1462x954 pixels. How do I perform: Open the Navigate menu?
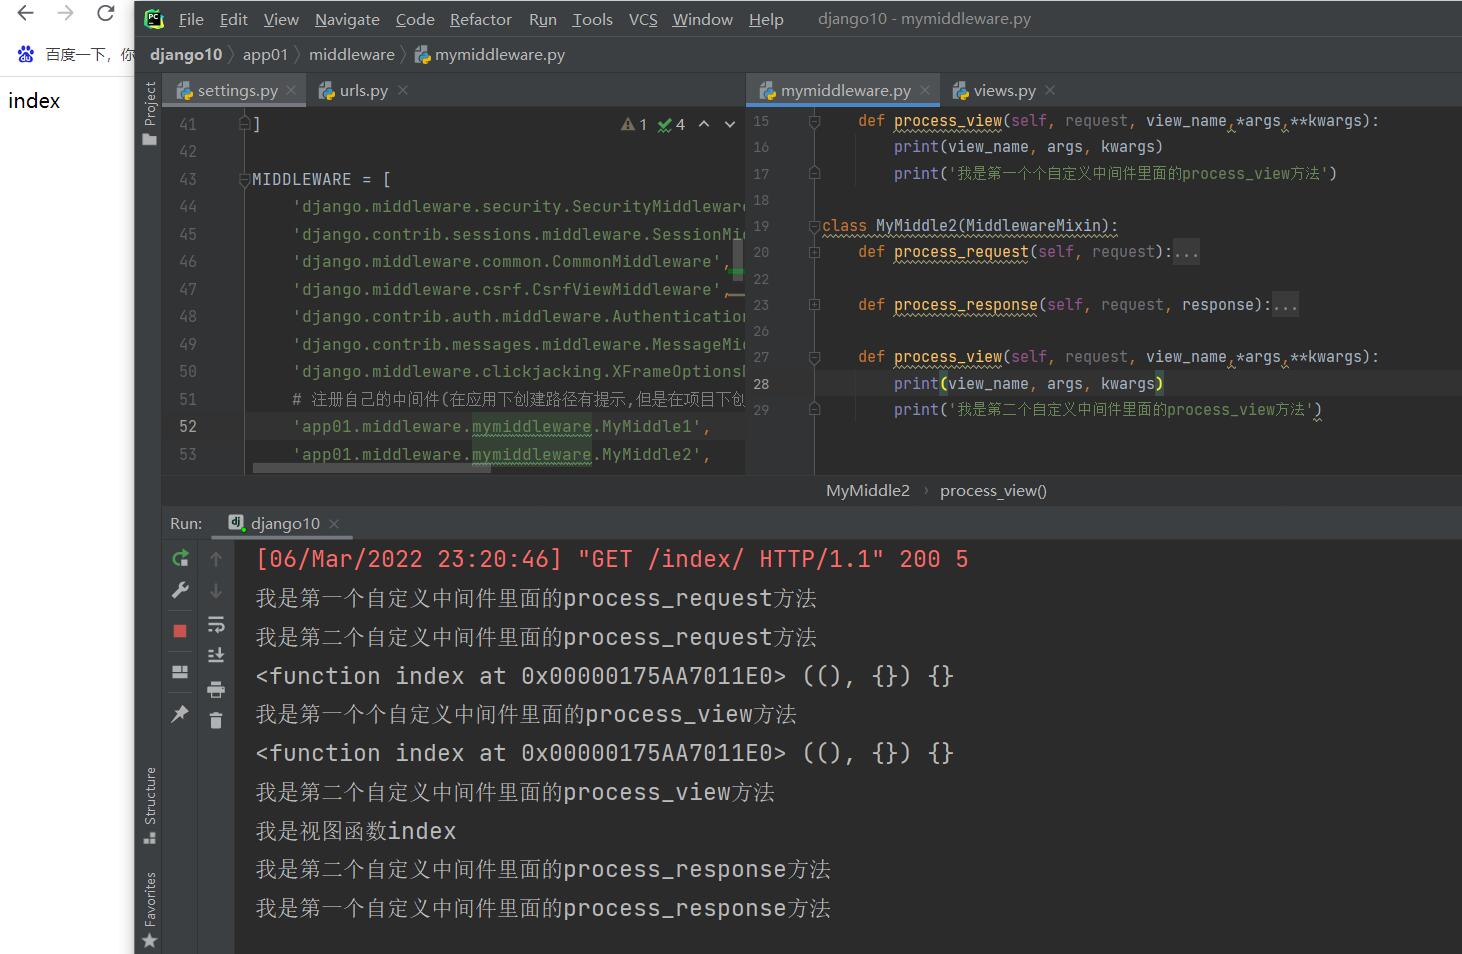(347, 19)
